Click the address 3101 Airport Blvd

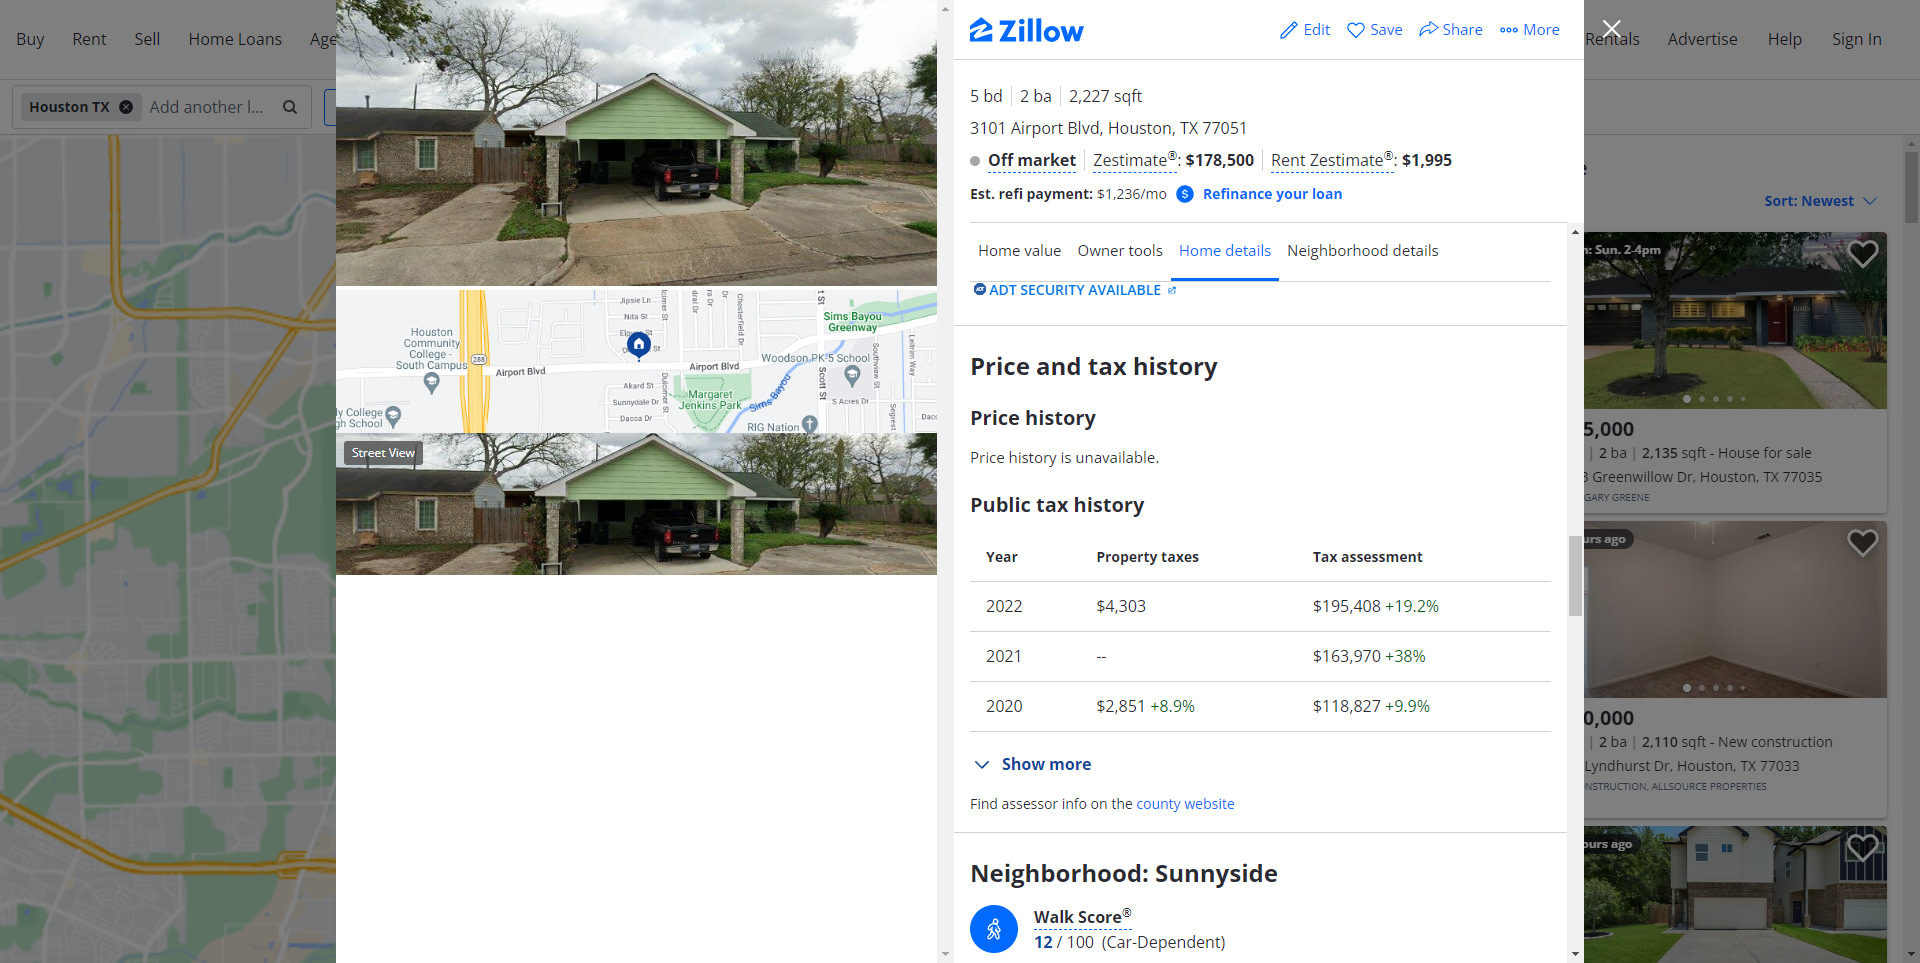point(1108,128)
